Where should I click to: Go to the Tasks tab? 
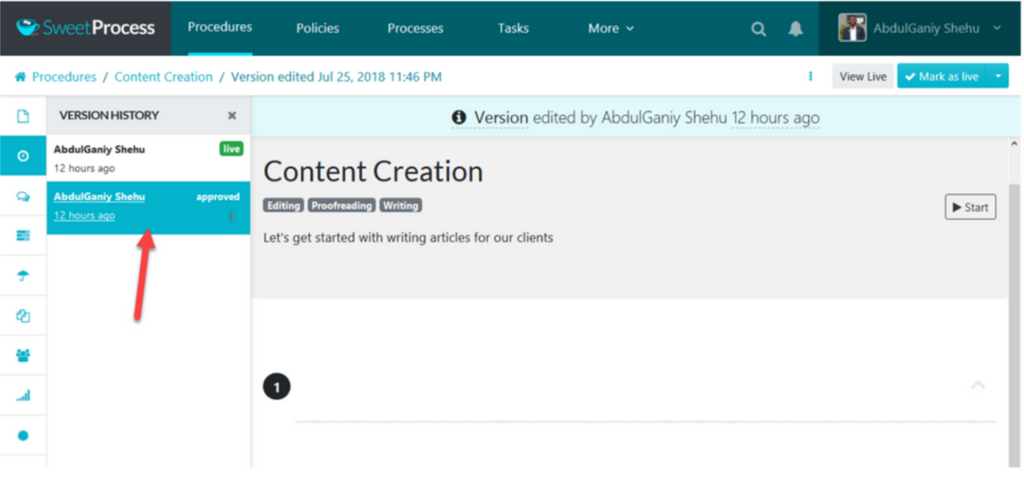[513, 28]
